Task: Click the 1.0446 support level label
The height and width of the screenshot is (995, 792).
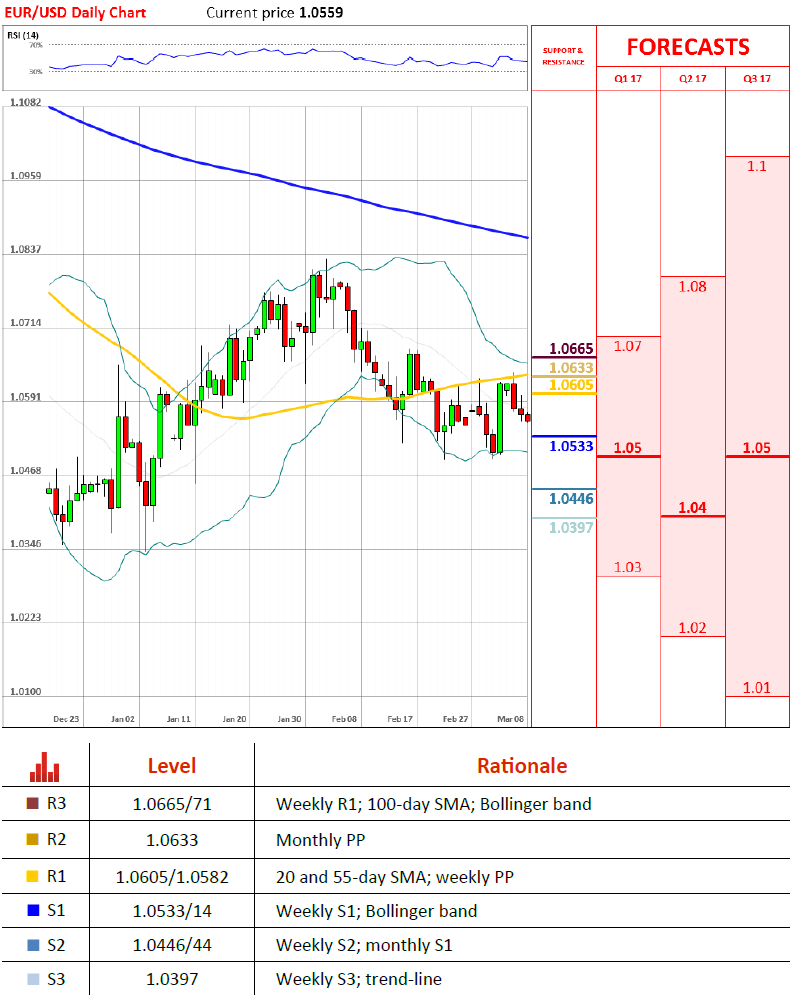Action: tap(571, 499)
